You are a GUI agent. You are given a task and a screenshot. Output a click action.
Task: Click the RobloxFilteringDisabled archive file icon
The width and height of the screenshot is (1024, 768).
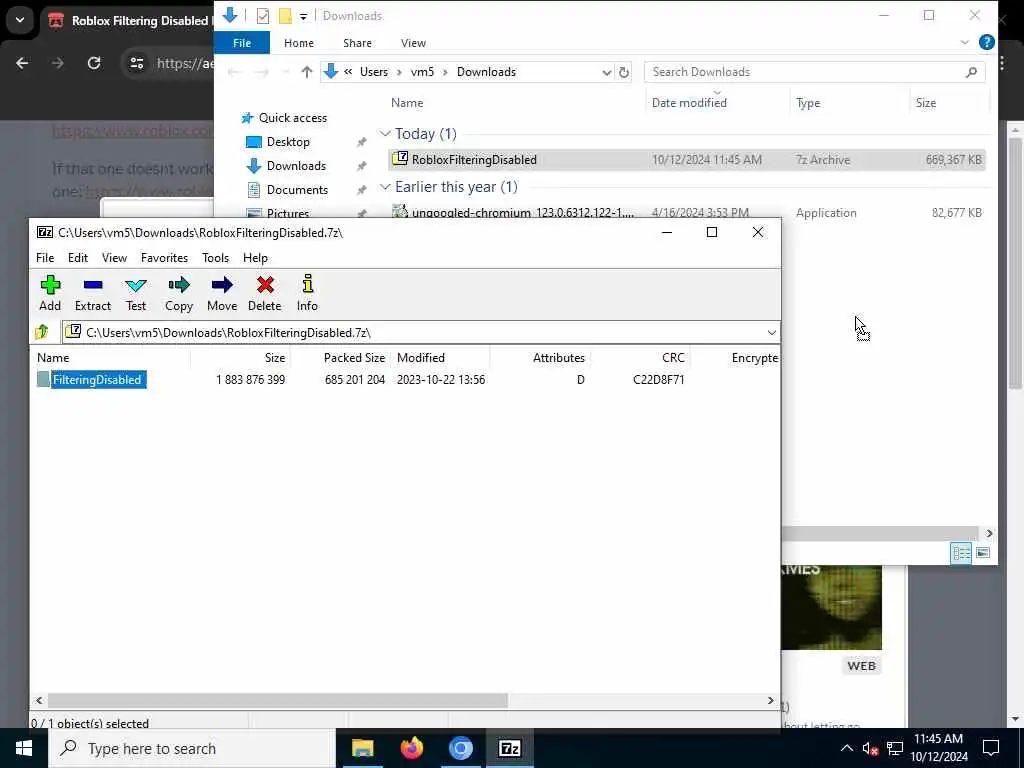[400, 159]
